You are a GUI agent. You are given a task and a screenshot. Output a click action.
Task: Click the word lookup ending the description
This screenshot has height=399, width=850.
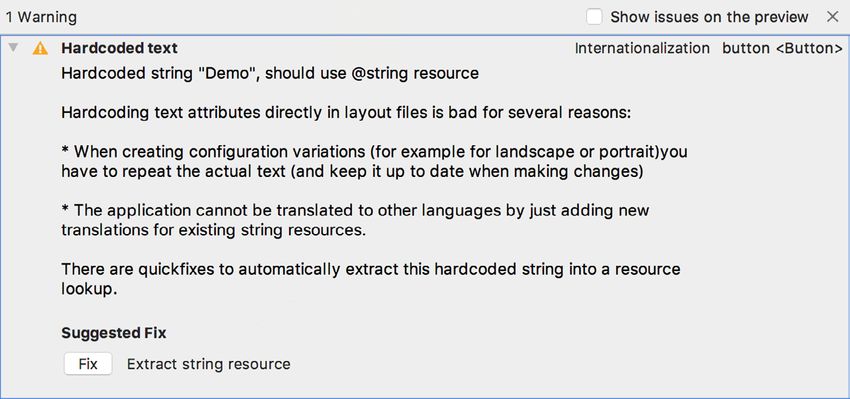point(89,289)
